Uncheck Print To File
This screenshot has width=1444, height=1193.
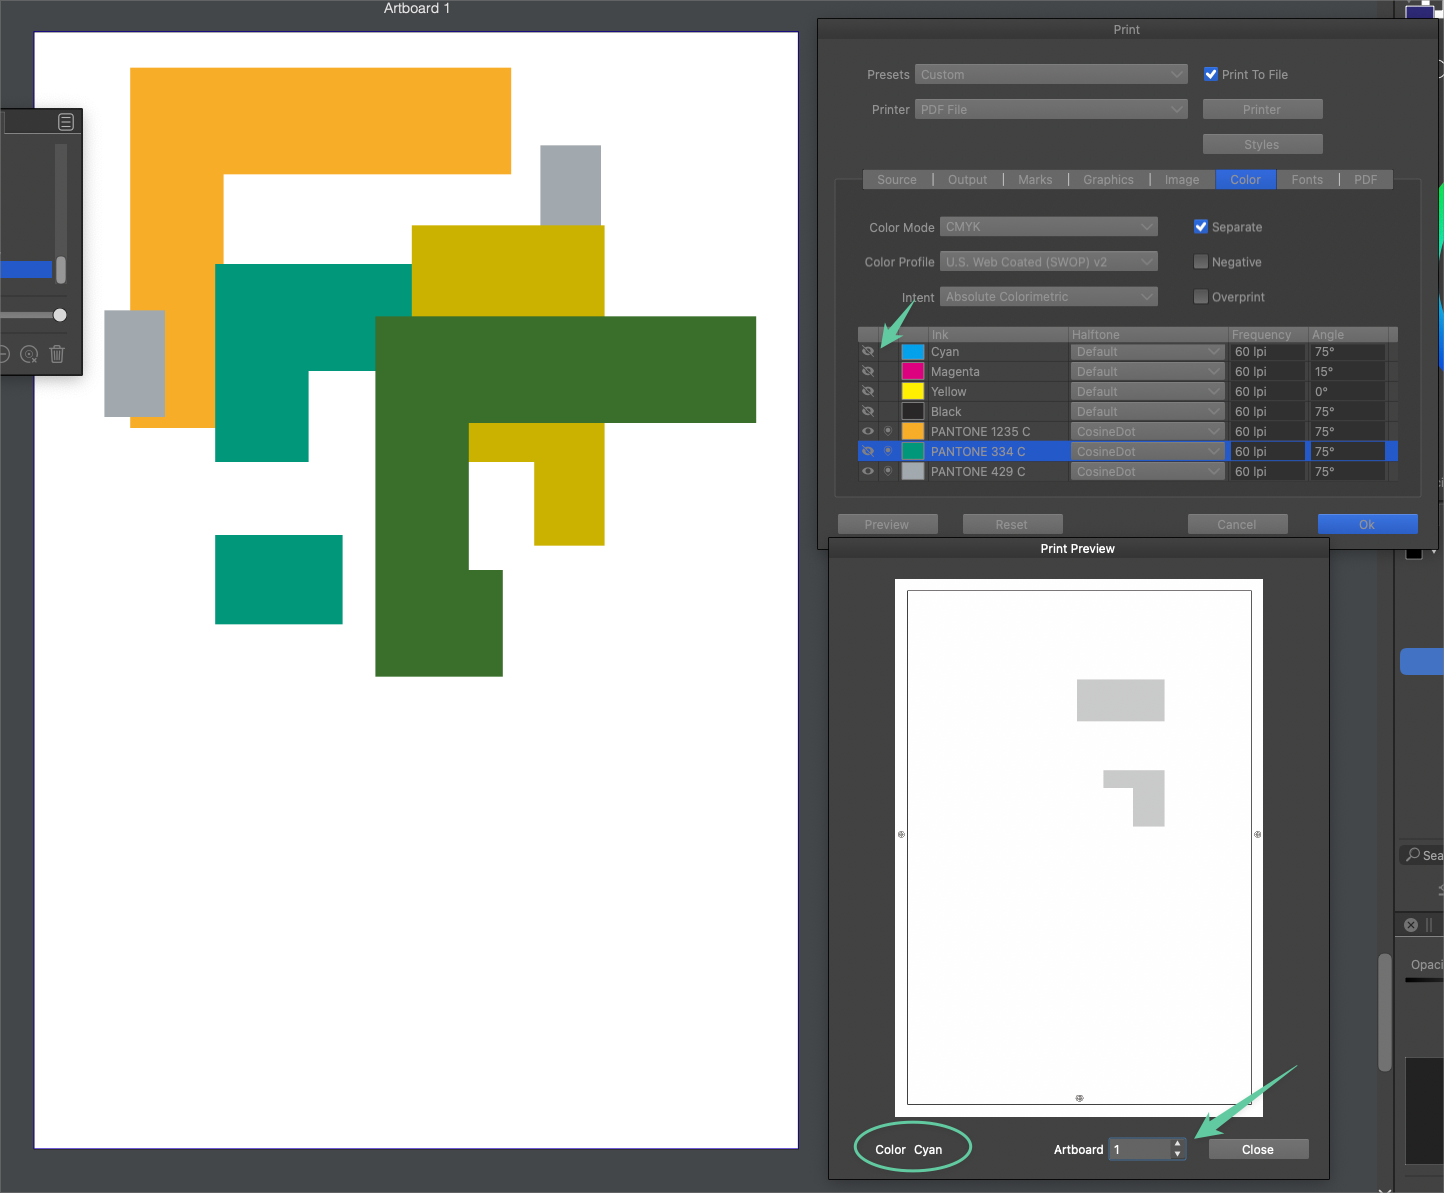coord(1211,74)
